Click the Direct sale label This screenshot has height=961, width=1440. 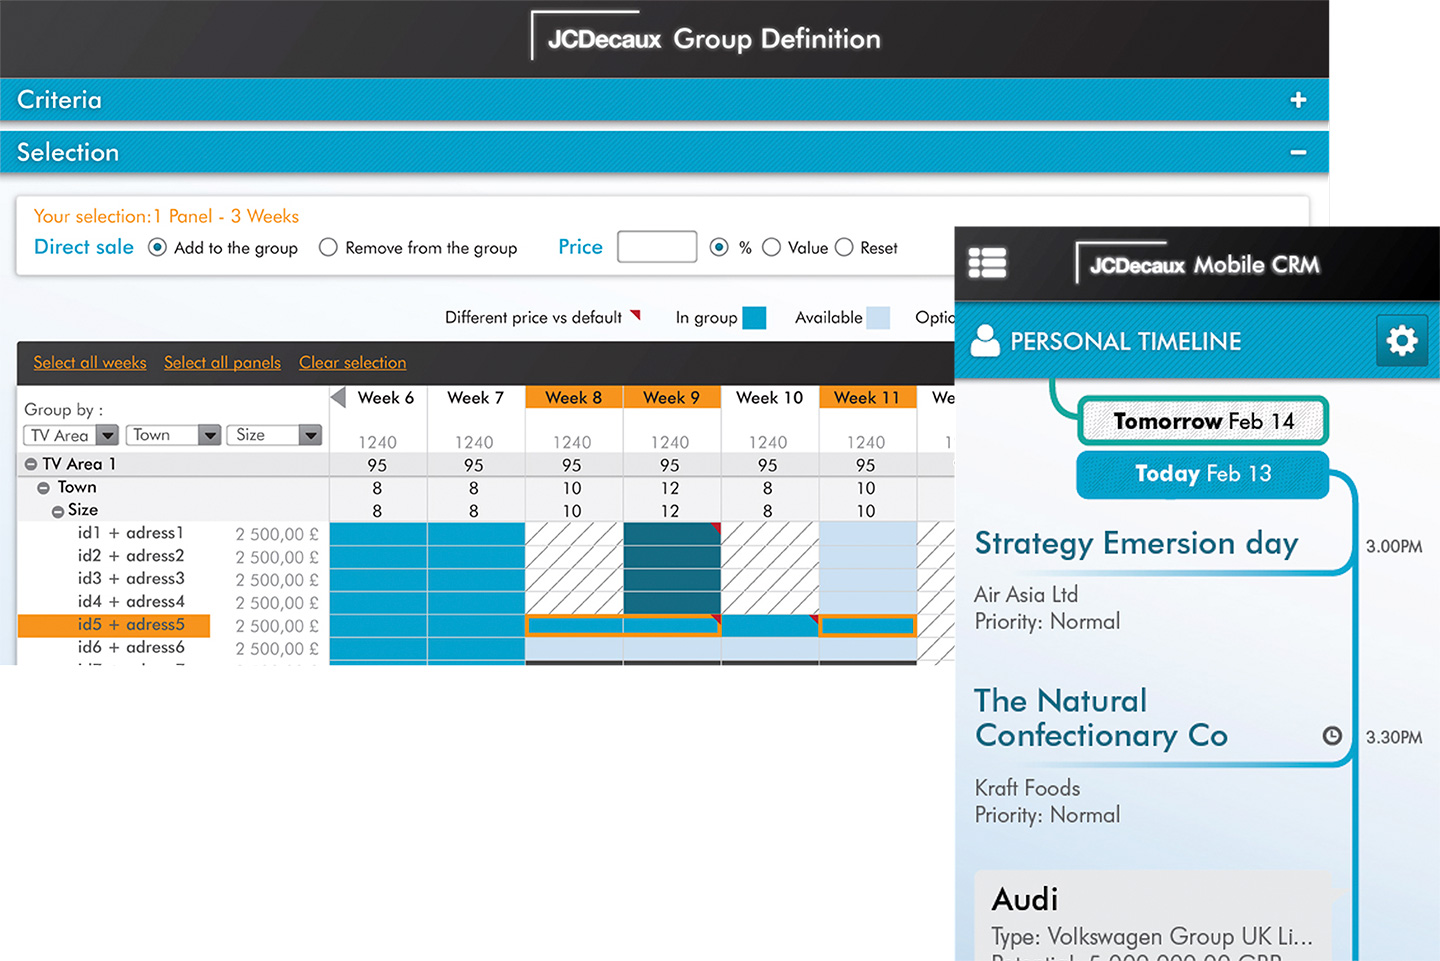point(84,247)
